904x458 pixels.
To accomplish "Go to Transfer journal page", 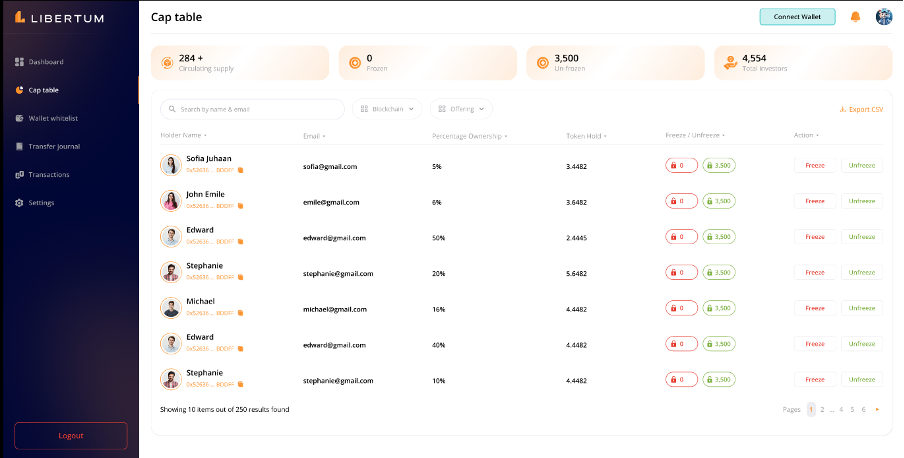I will 54,146.
